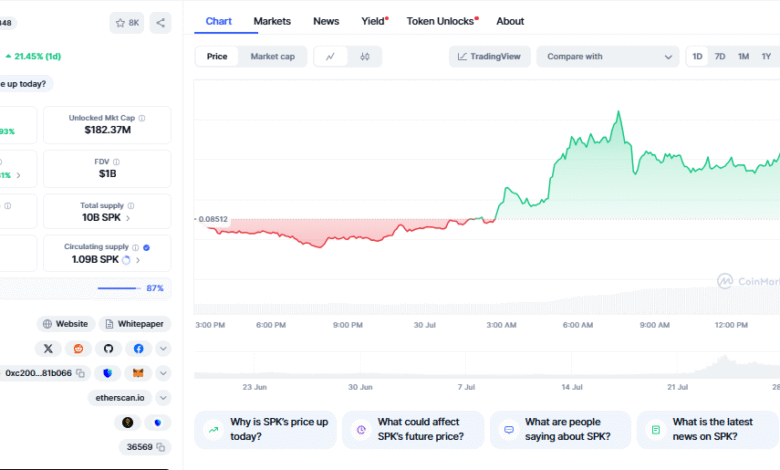Viewport: 780px width, 470px height.
Task: Open the Compare with dropdown
Action: (608, 57)
